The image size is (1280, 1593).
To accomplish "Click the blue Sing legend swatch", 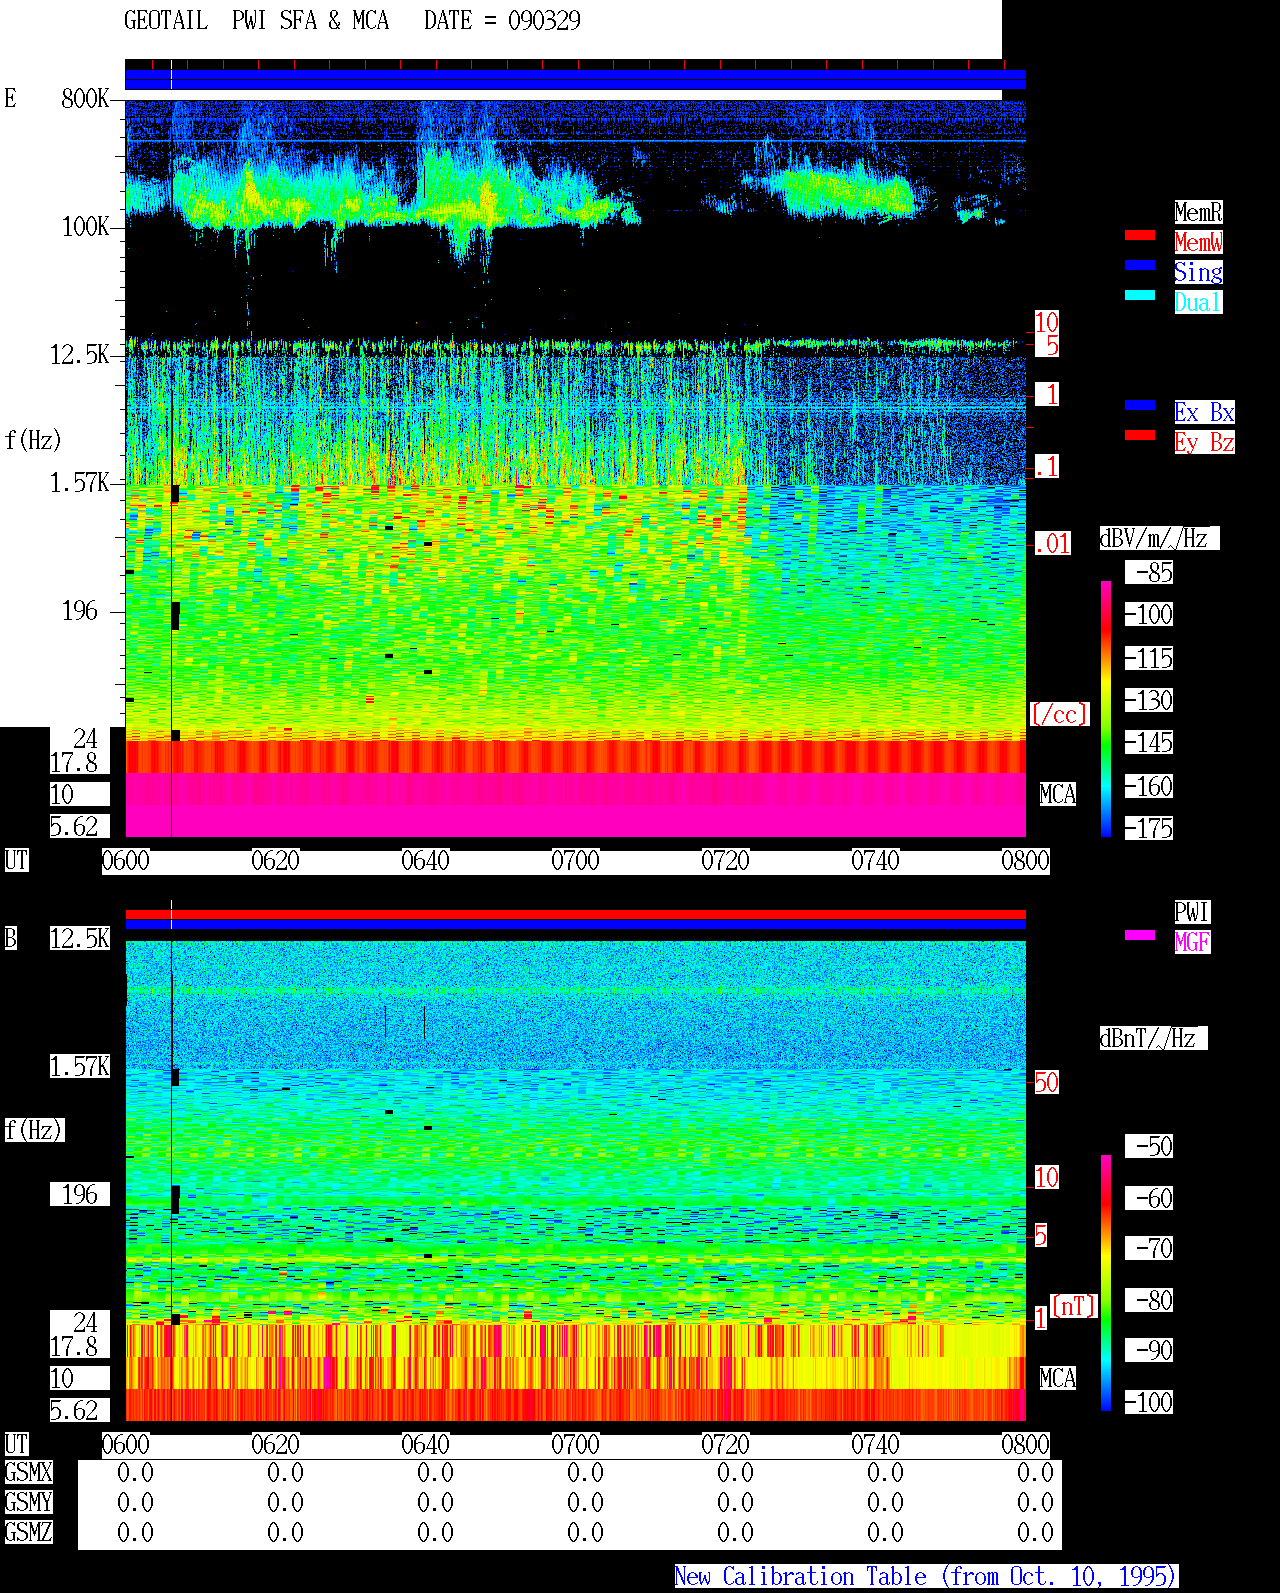I will point(1140,265).
